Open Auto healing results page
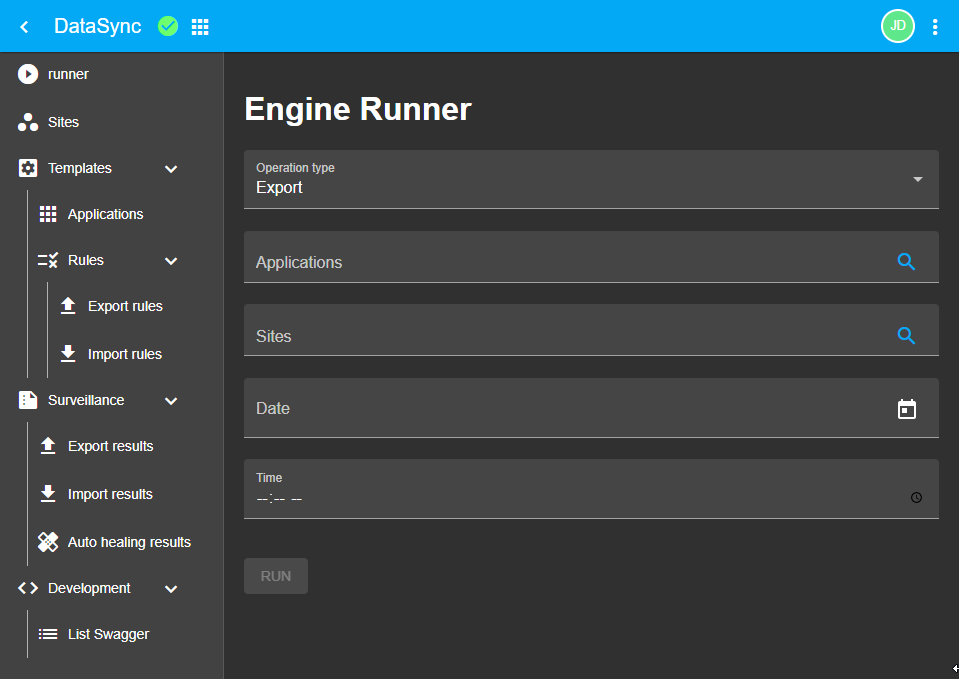 pos(129,542)
